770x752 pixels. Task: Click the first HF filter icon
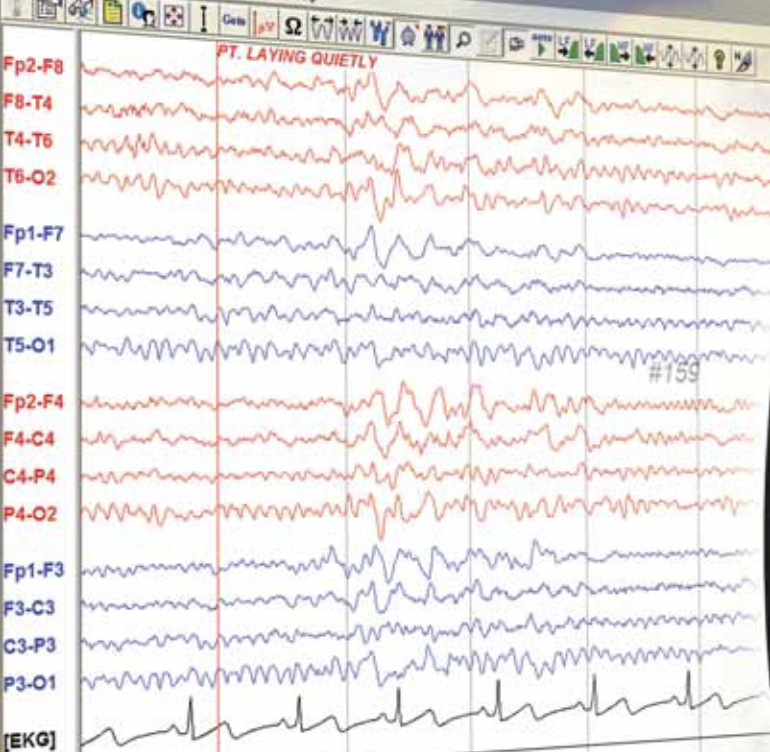619,53
